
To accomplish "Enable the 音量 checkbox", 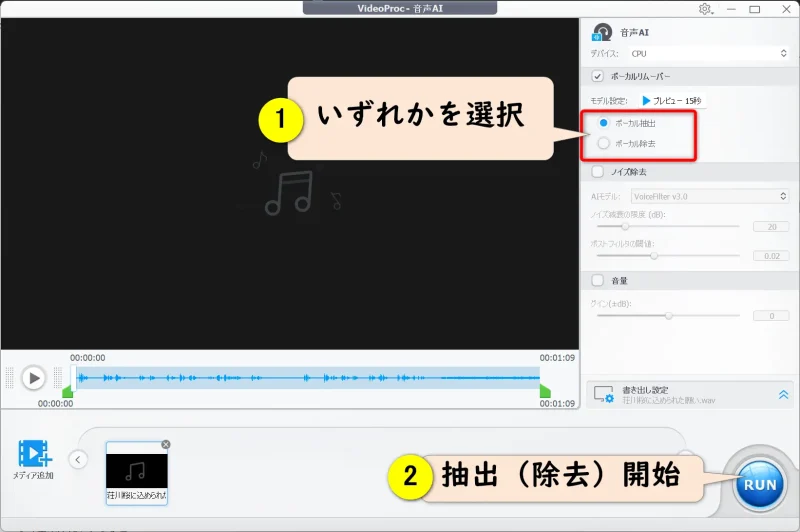I will click(x=597, y=281).
